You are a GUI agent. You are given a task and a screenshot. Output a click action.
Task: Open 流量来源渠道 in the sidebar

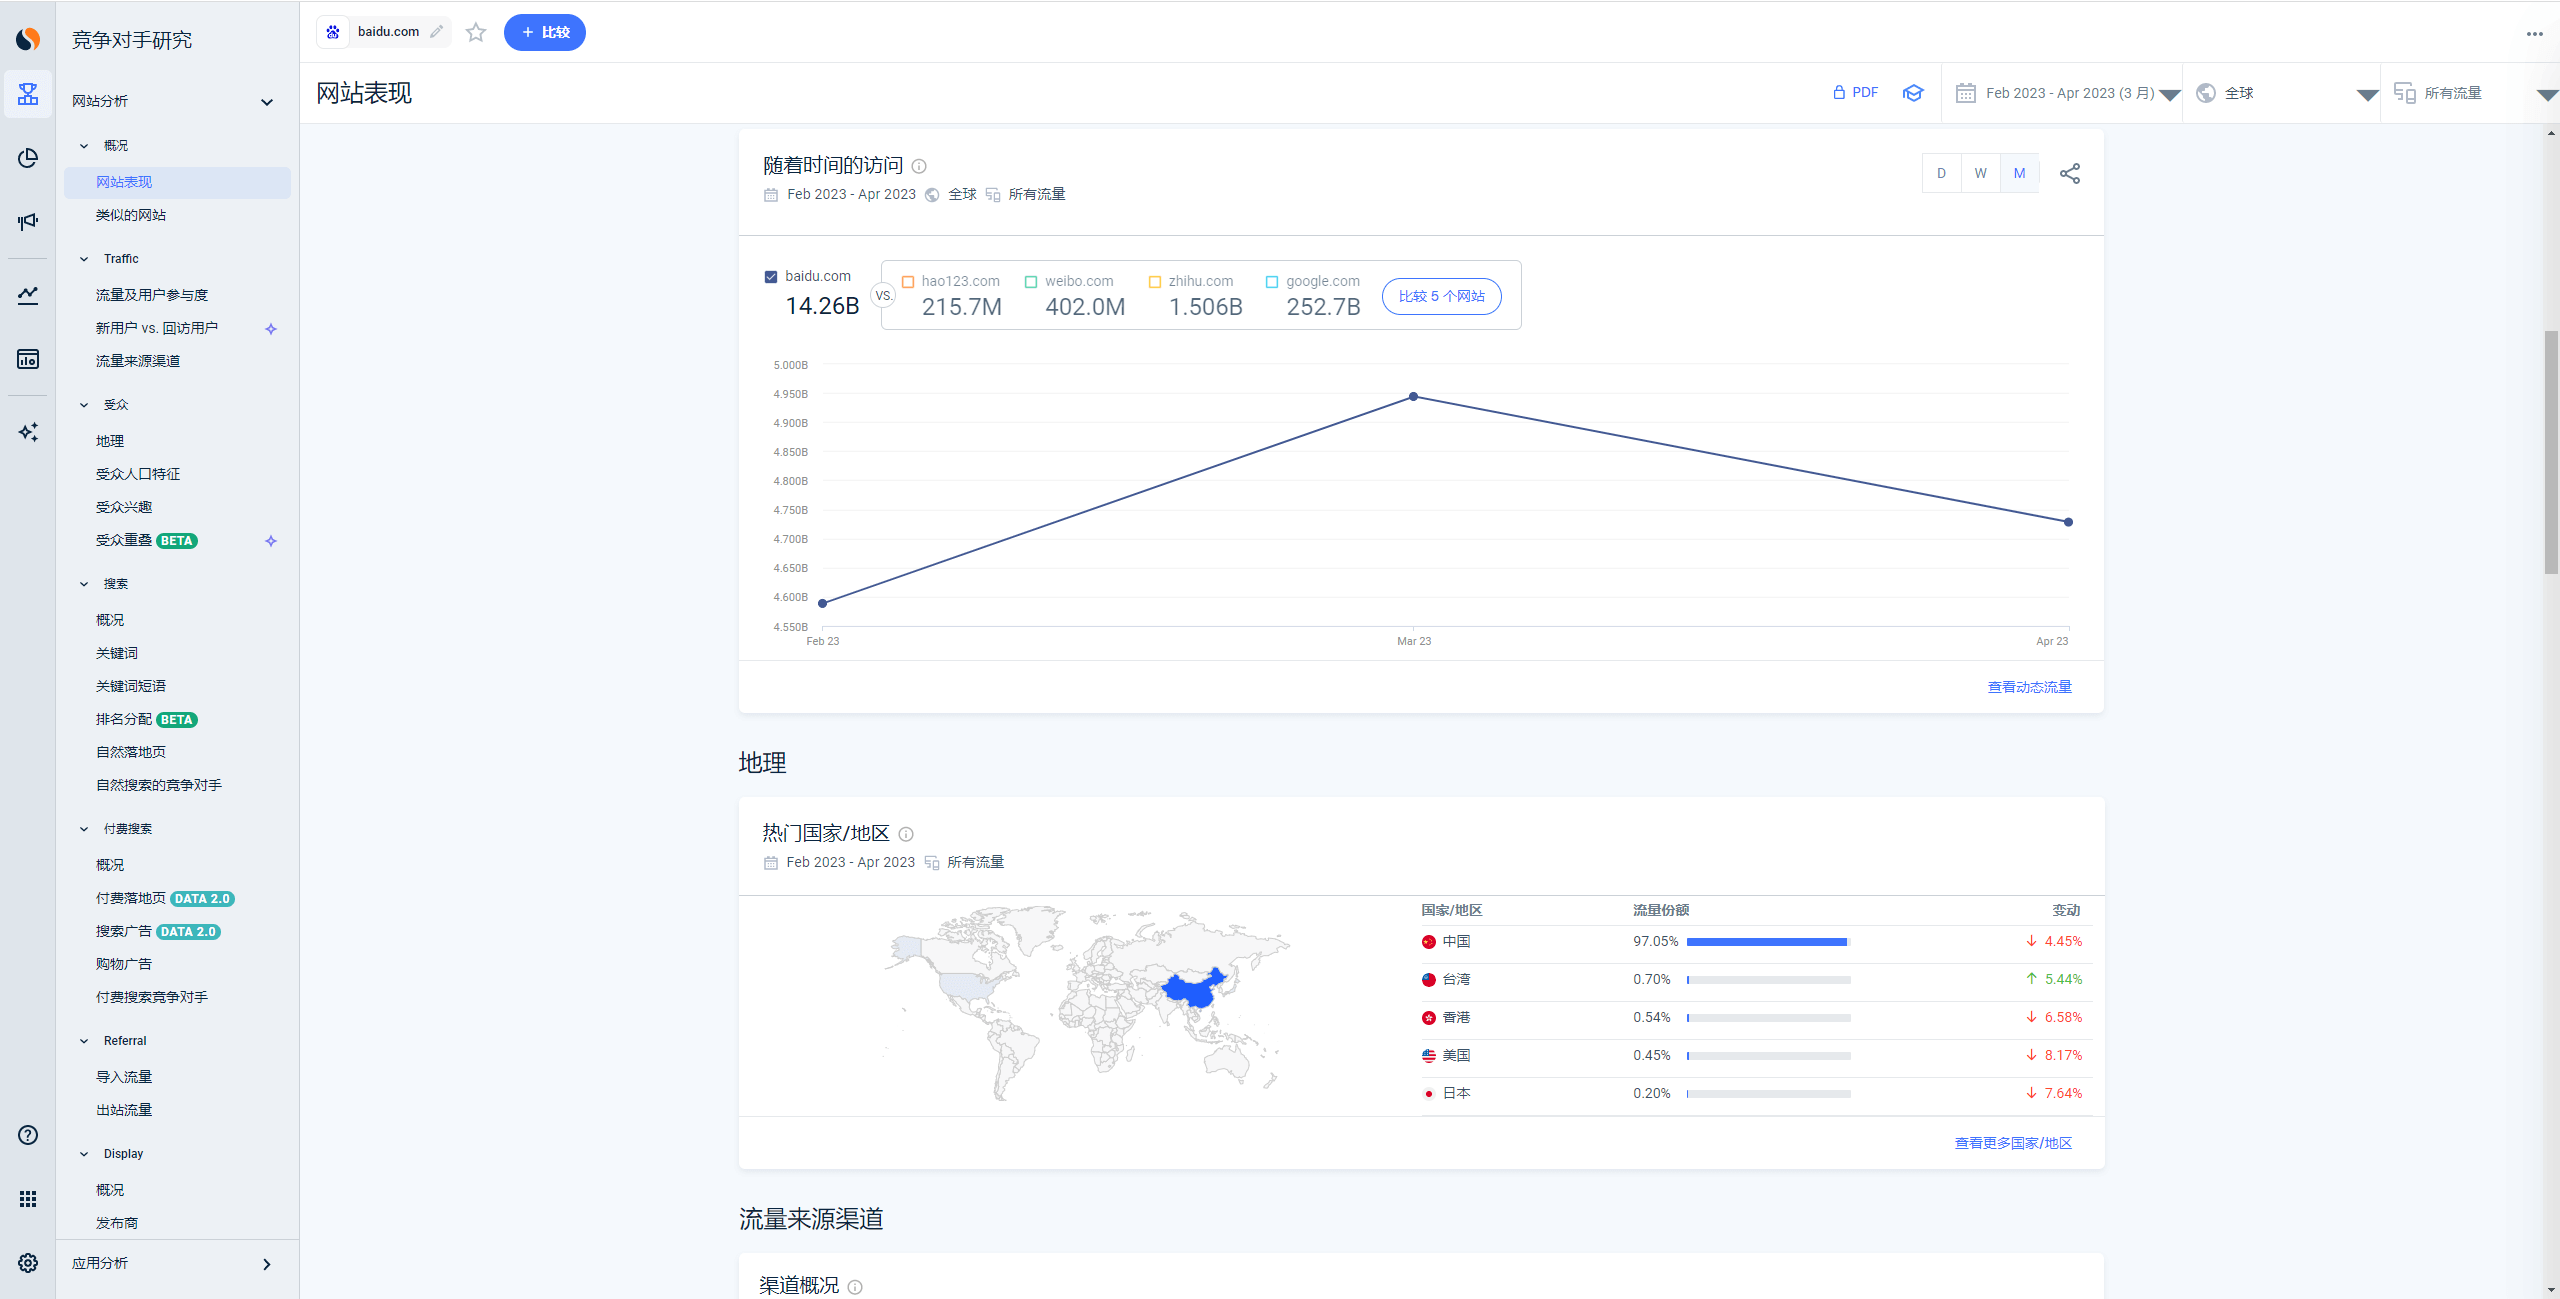point(138,361)
